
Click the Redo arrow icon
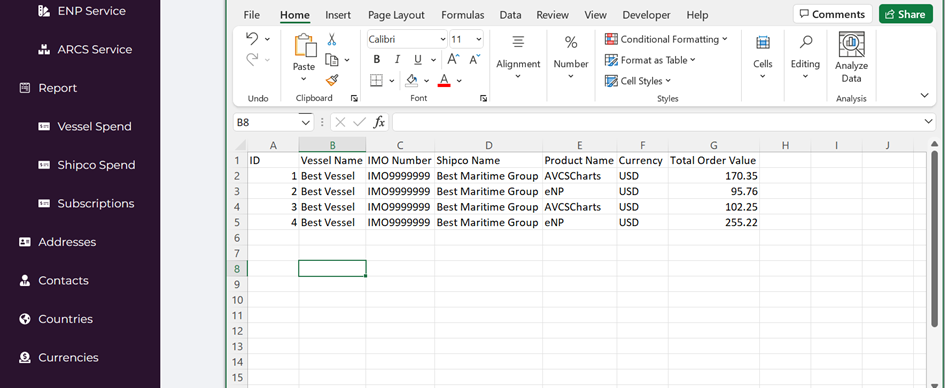click(x=253, y=59)
